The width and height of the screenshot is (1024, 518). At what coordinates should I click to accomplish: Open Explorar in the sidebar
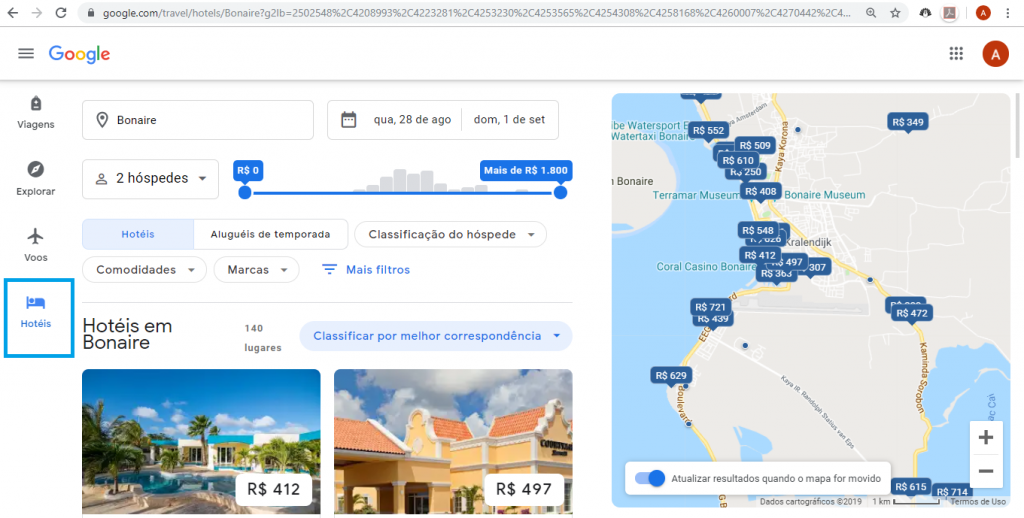click(x=36, y=179)
